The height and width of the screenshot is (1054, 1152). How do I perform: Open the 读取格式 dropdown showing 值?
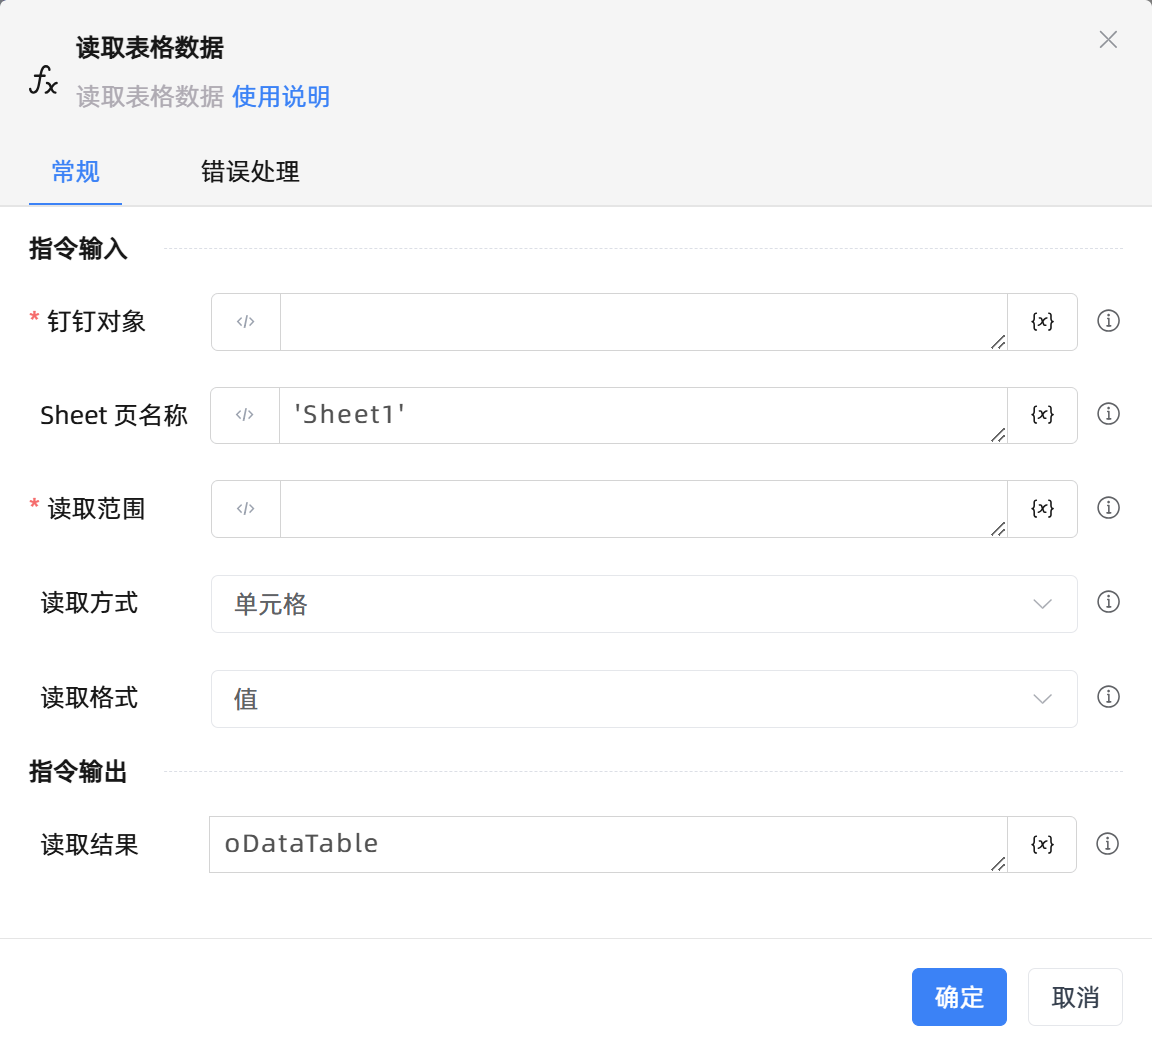643,699
